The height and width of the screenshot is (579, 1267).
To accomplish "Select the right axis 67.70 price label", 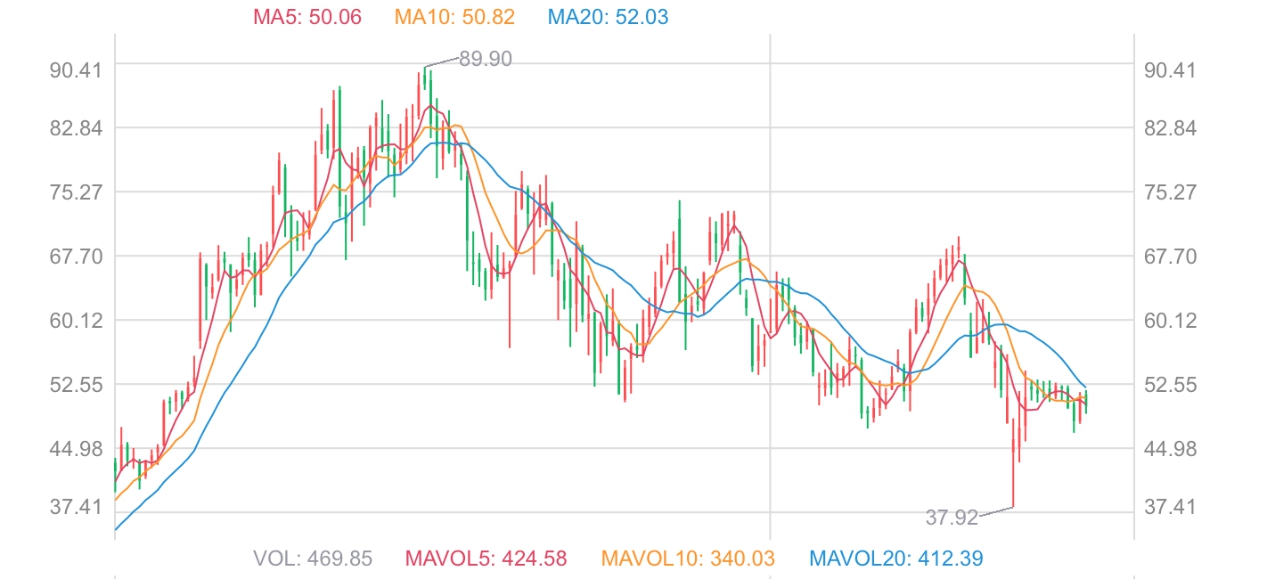I will [x=1169, y=256].
